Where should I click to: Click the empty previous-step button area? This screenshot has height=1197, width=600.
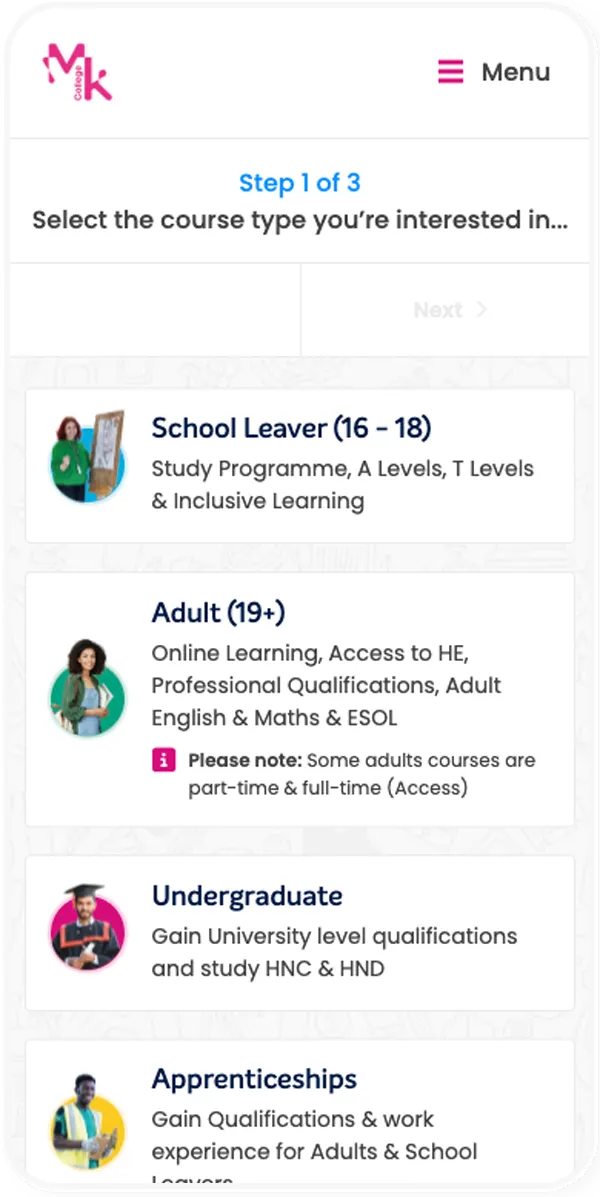(x=155, y=310)
